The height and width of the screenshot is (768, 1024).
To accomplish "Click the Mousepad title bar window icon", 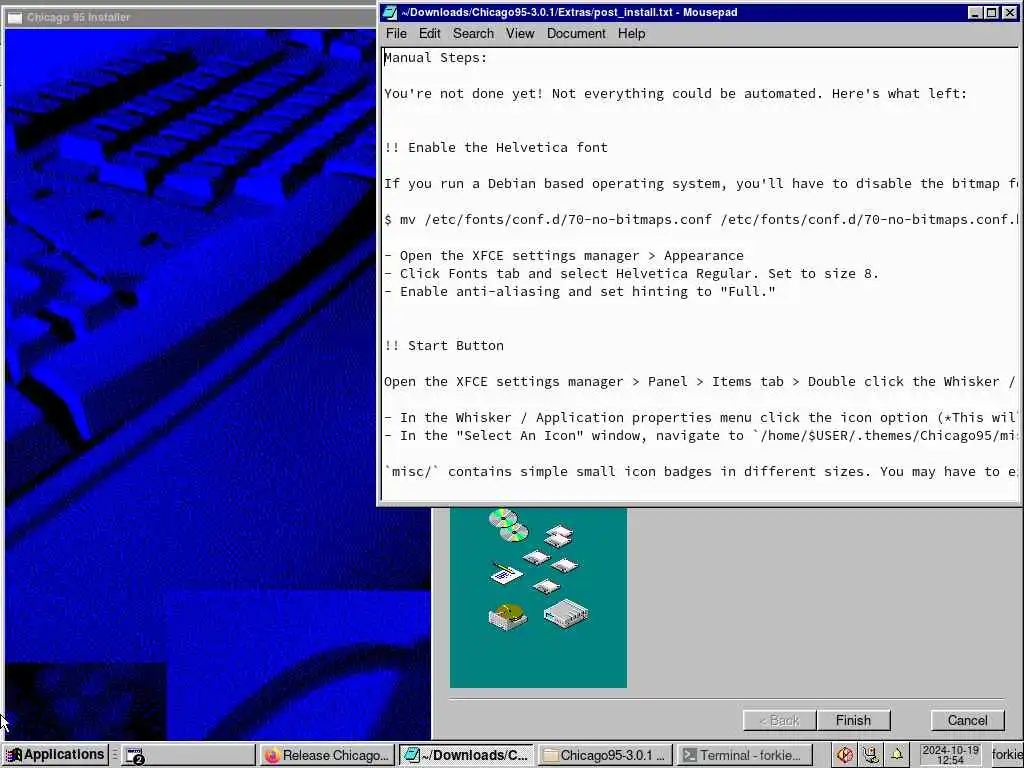I will pos(390,12).
